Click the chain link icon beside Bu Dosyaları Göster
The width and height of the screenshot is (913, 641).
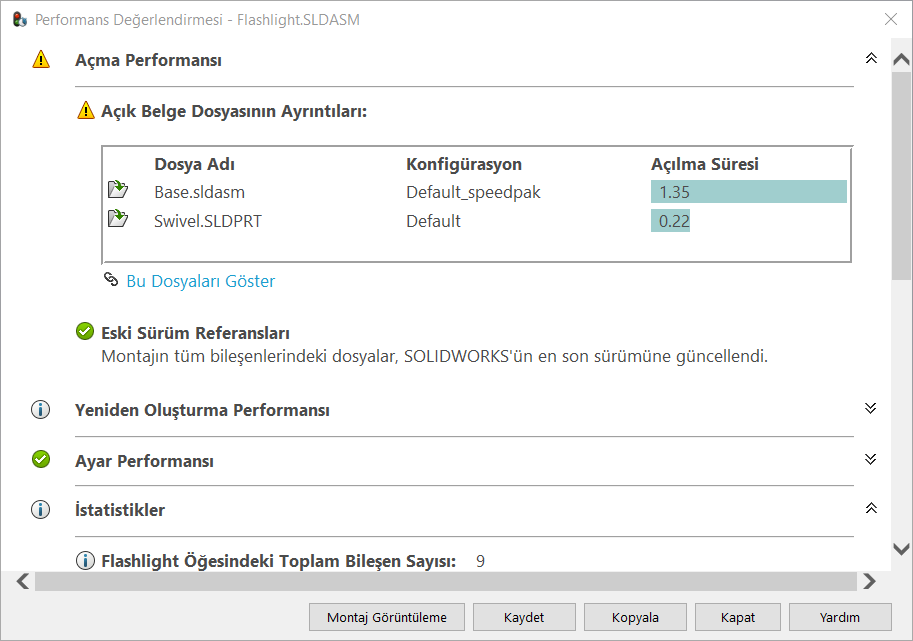pos(111,280)
